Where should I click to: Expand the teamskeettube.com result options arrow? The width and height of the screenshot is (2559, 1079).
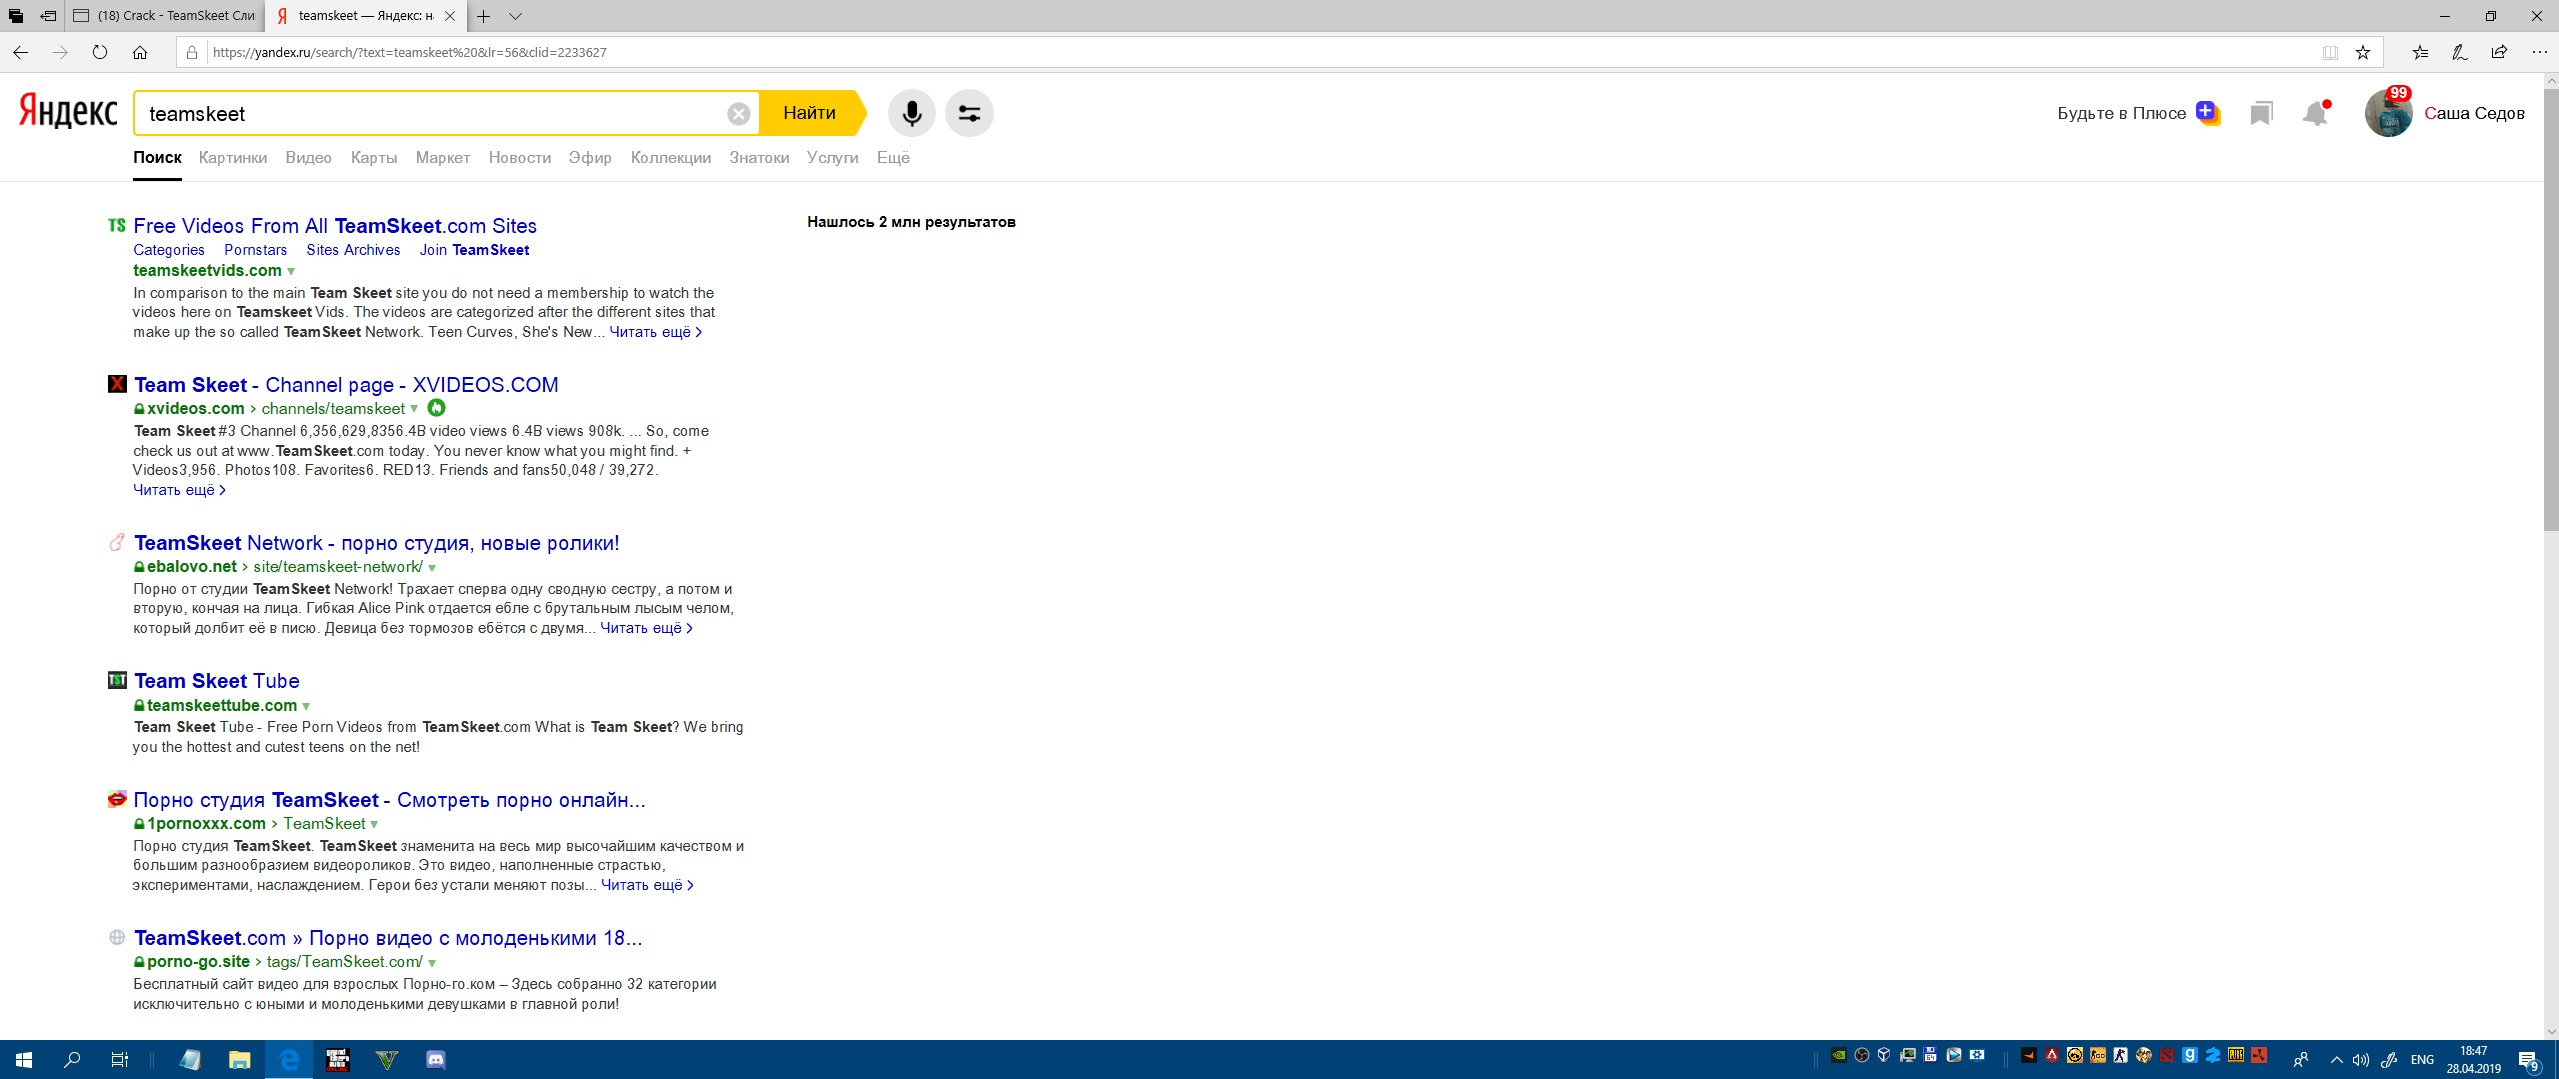pos(306,706)
